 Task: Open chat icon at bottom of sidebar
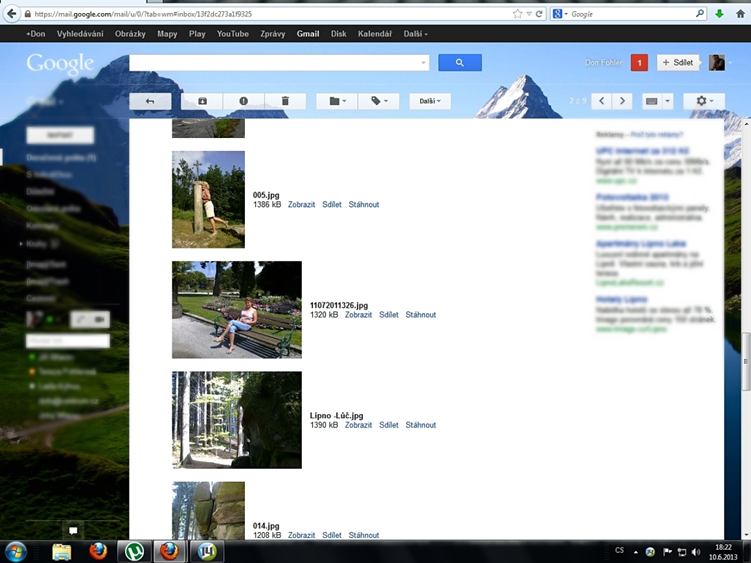click(73, 530)
